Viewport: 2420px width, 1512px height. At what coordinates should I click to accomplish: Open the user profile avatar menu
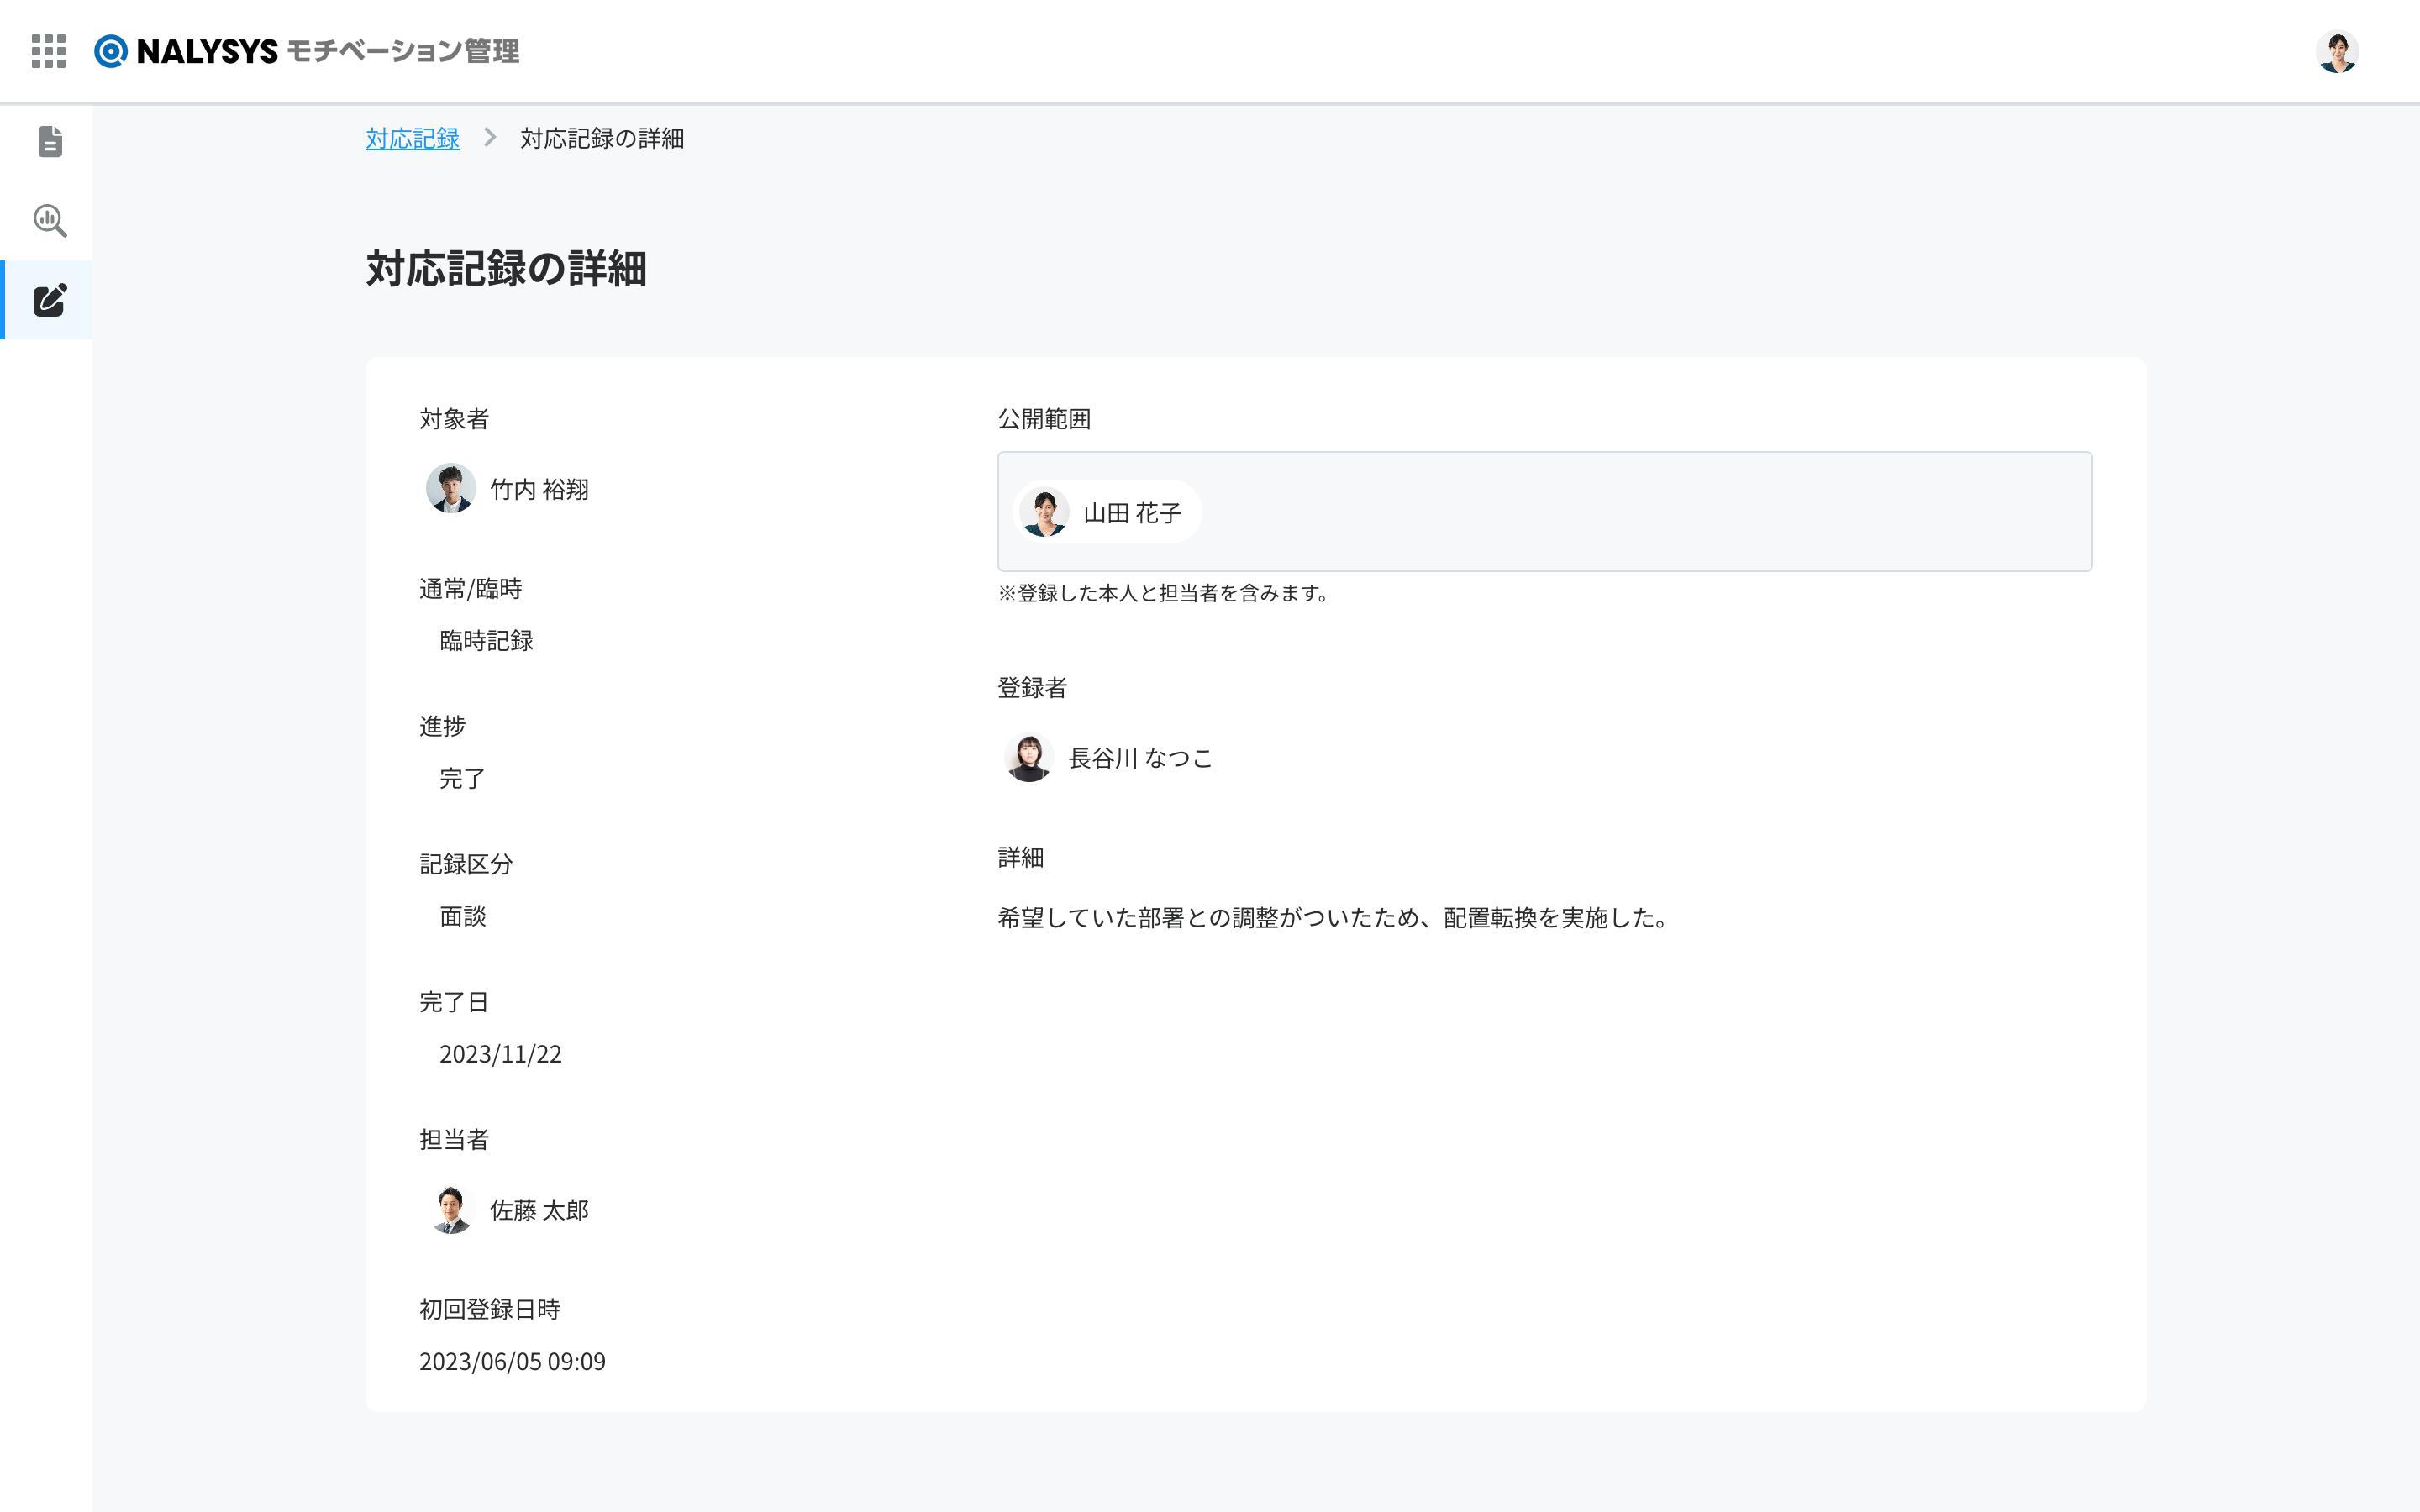tap(2337, 51)
